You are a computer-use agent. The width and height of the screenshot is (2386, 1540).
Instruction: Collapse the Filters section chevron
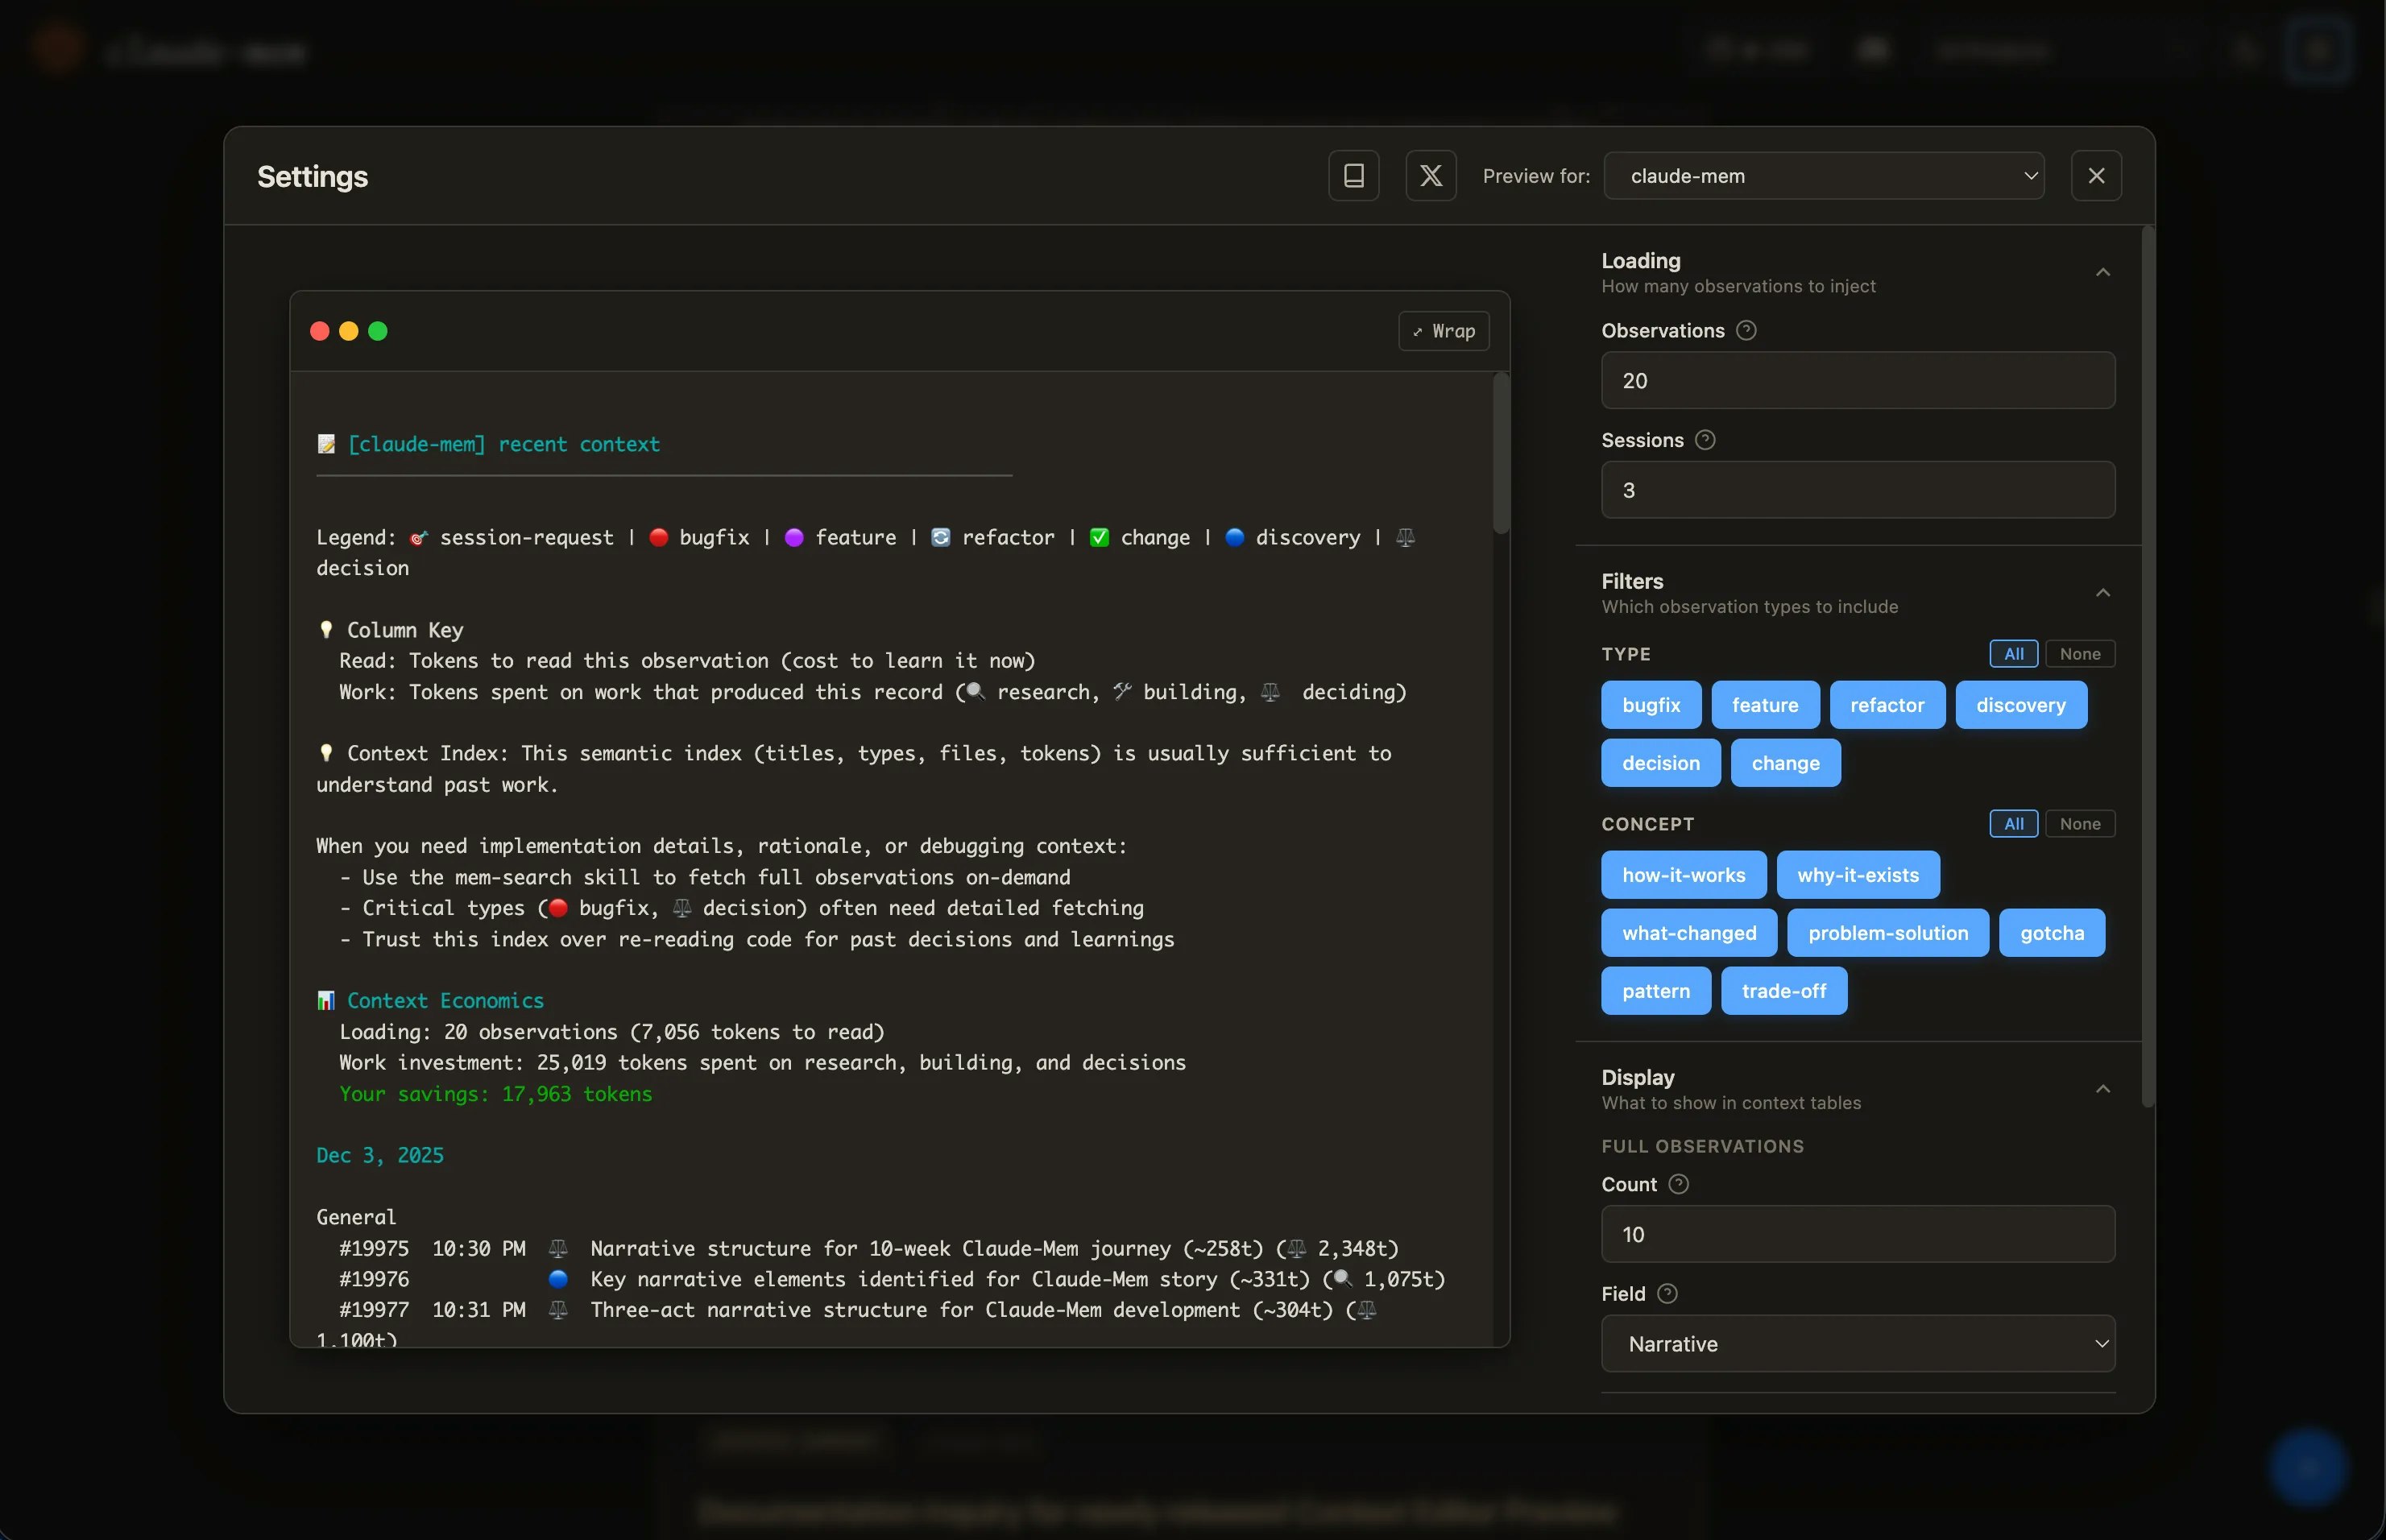pos(2102,593)
